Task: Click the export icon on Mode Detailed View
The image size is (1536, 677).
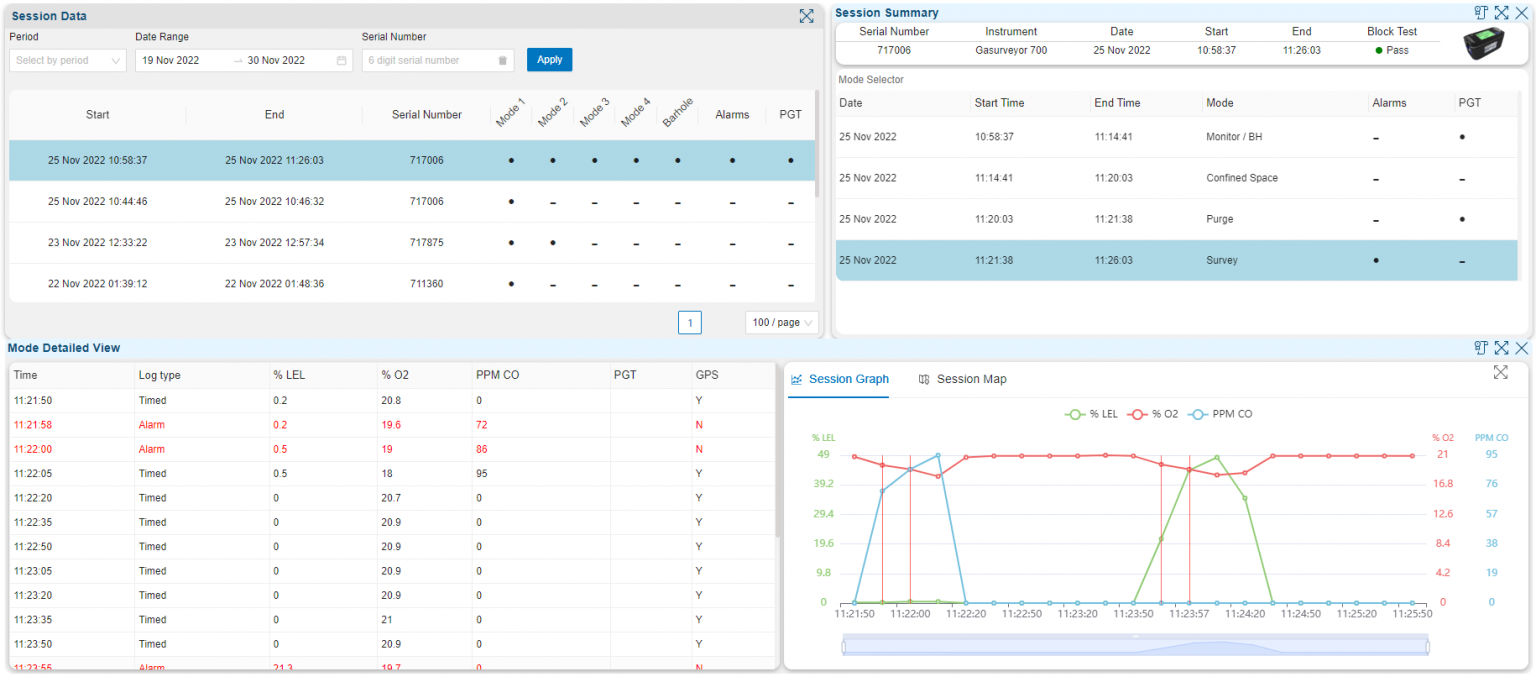Action: click(x=1481, y=347)
